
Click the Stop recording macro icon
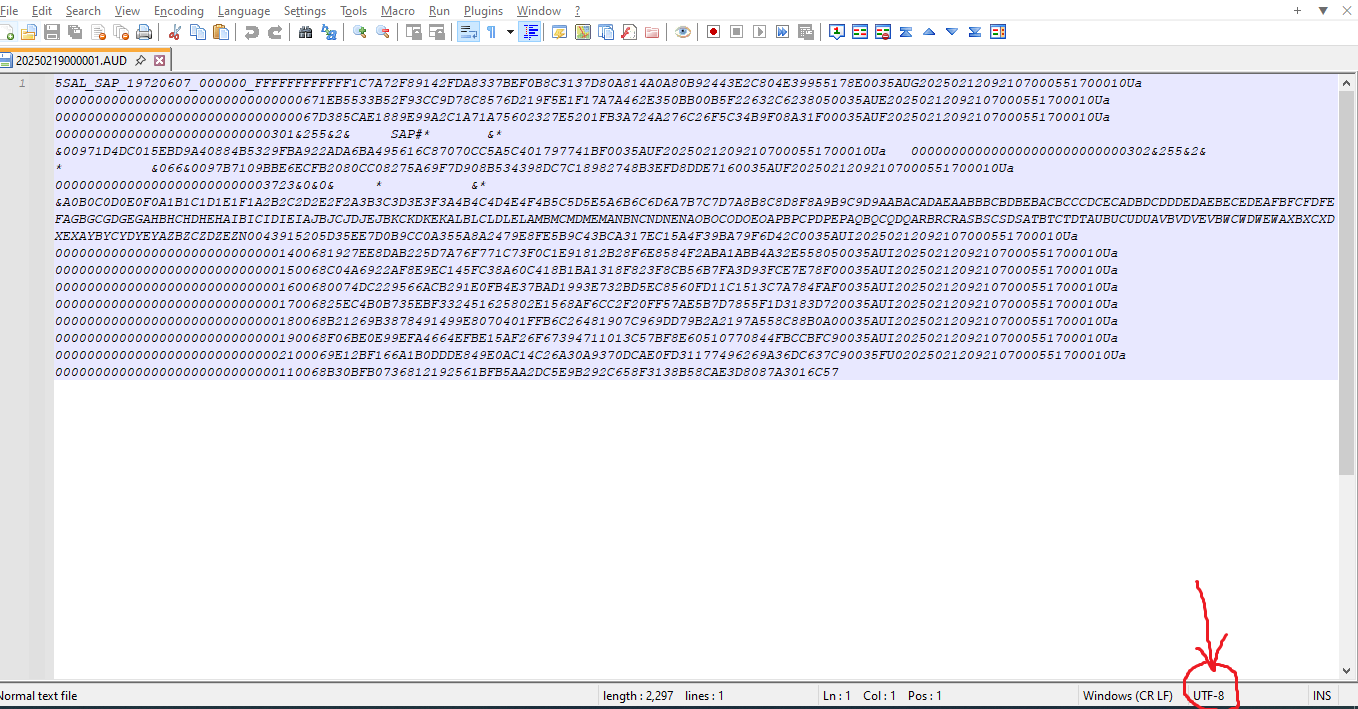736,32
